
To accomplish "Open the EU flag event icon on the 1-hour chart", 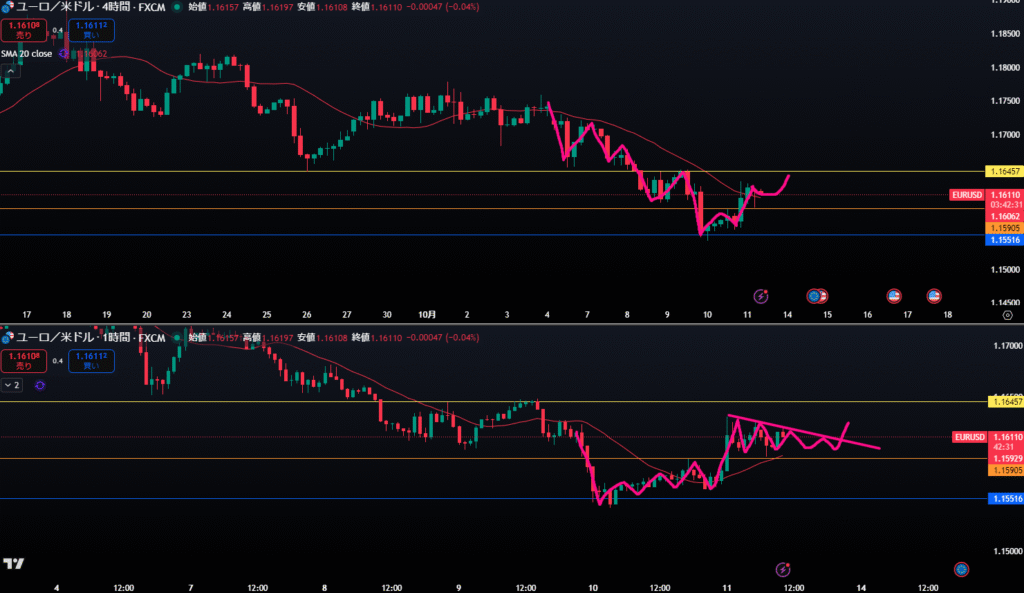I will pos(962,569).
